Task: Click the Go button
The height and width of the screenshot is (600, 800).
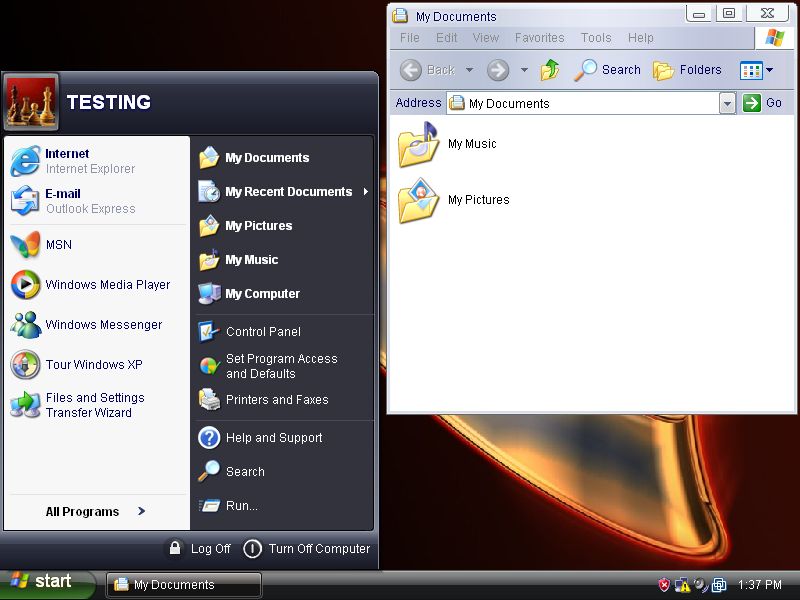Action: click(x=762, y=103)
